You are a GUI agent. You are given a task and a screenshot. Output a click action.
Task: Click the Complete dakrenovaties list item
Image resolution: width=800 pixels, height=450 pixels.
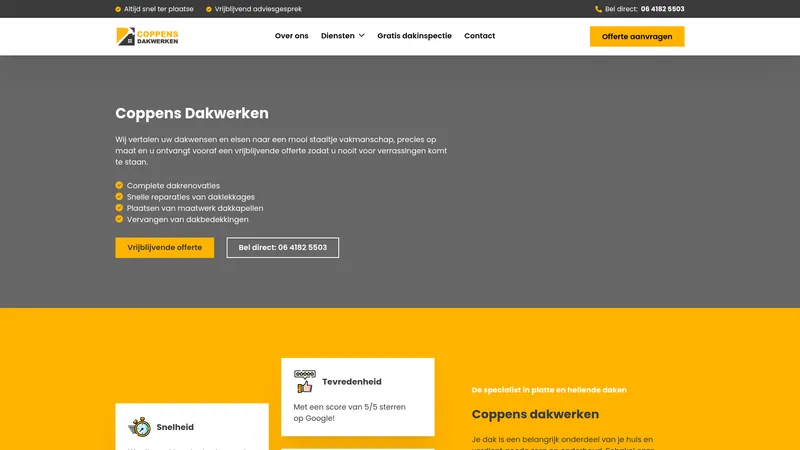pyautogui.click(x=173, y=186)
